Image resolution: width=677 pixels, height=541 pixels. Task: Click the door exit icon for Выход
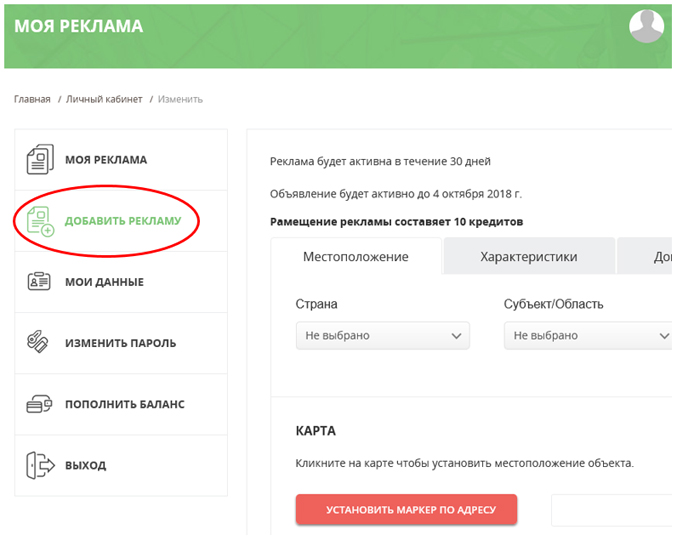click(39, 465)
